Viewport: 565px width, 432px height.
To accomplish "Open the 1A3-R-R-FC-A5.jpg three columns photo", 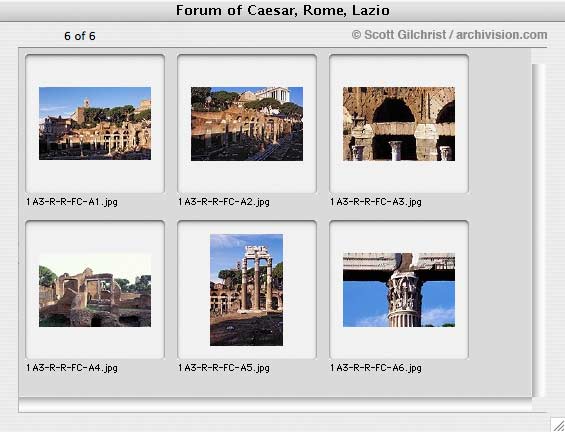I will point(246,290).
